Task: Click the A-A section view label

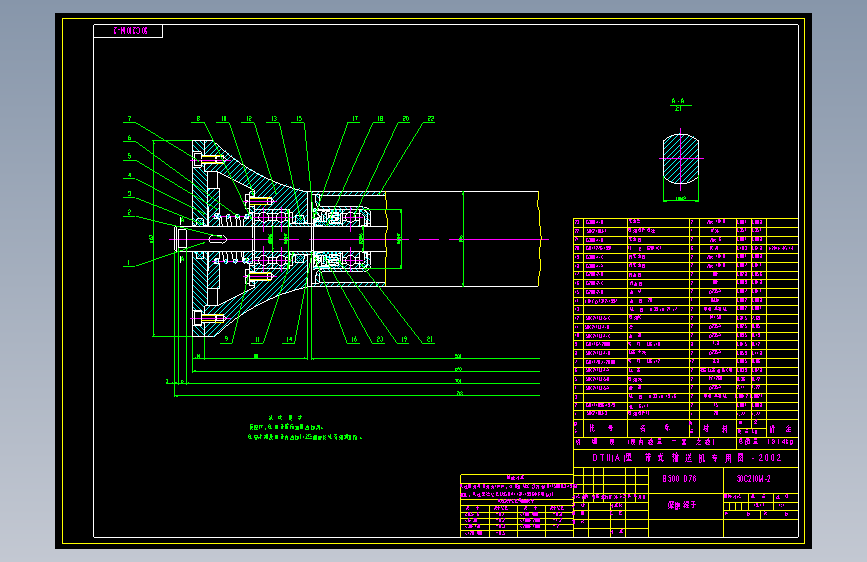Action: (x=678, y=101)
